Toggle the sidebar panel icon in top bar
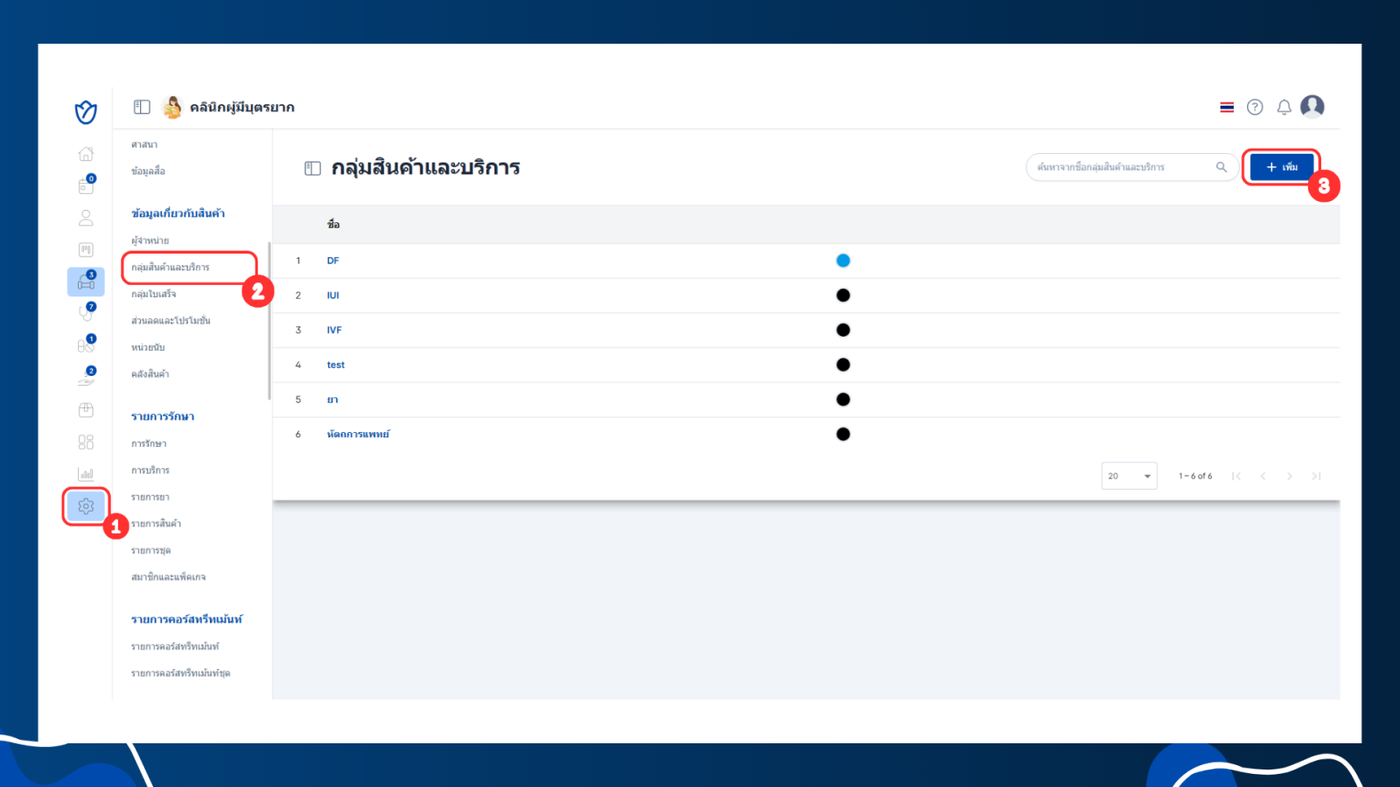This screenshot has height=787, width=1400. (x=142, y=107)
